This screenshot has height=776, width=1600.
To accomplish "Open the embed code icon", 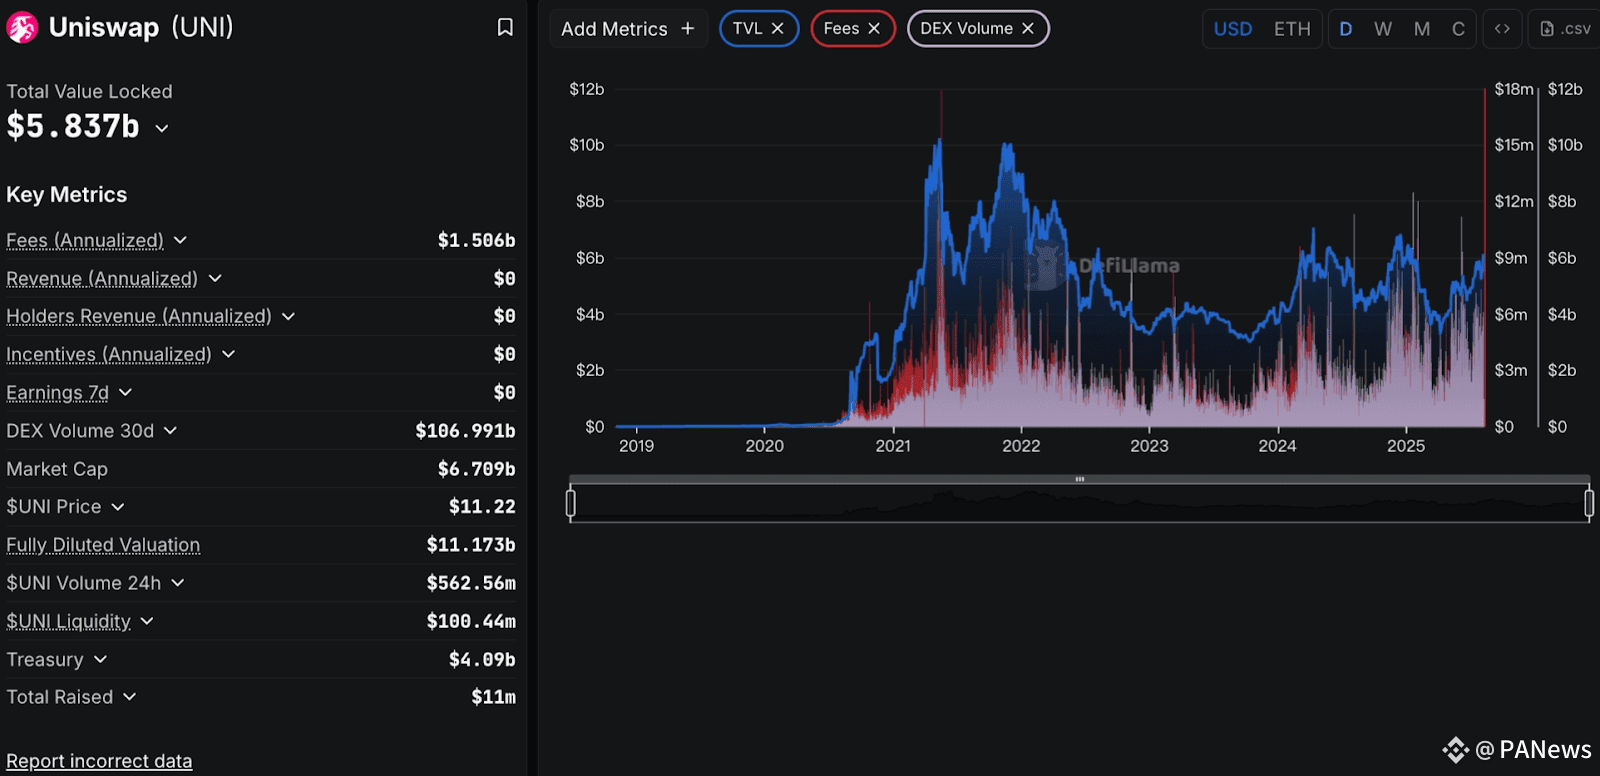I will [x=1502, y=29].
